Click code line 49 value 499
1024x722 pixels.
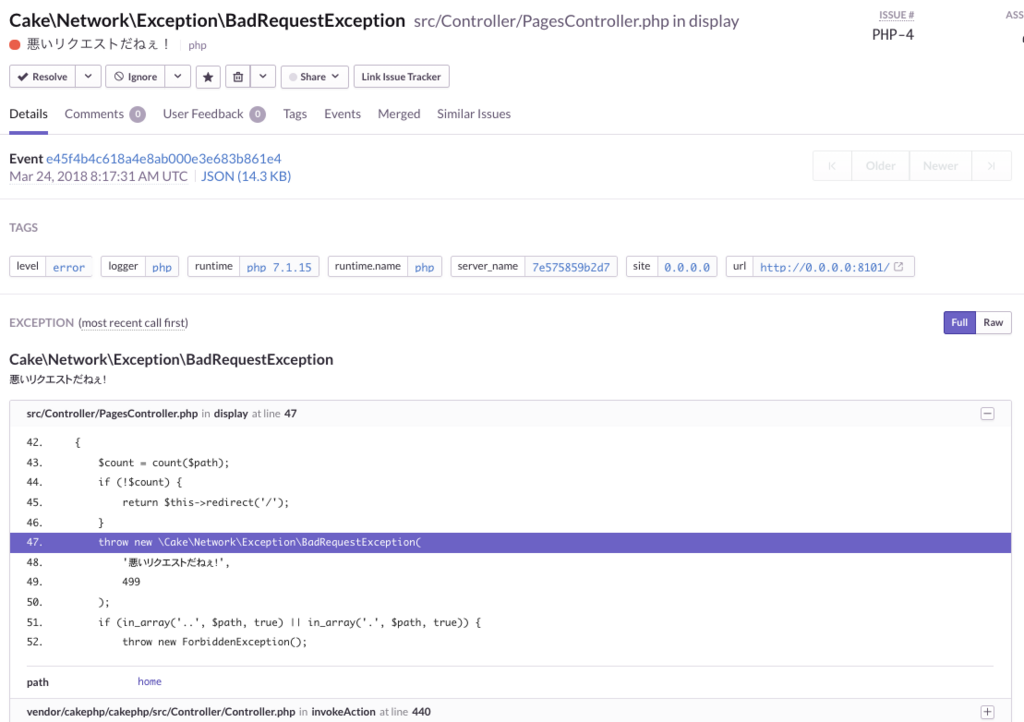pyautogui.click(x=131, y=582)
